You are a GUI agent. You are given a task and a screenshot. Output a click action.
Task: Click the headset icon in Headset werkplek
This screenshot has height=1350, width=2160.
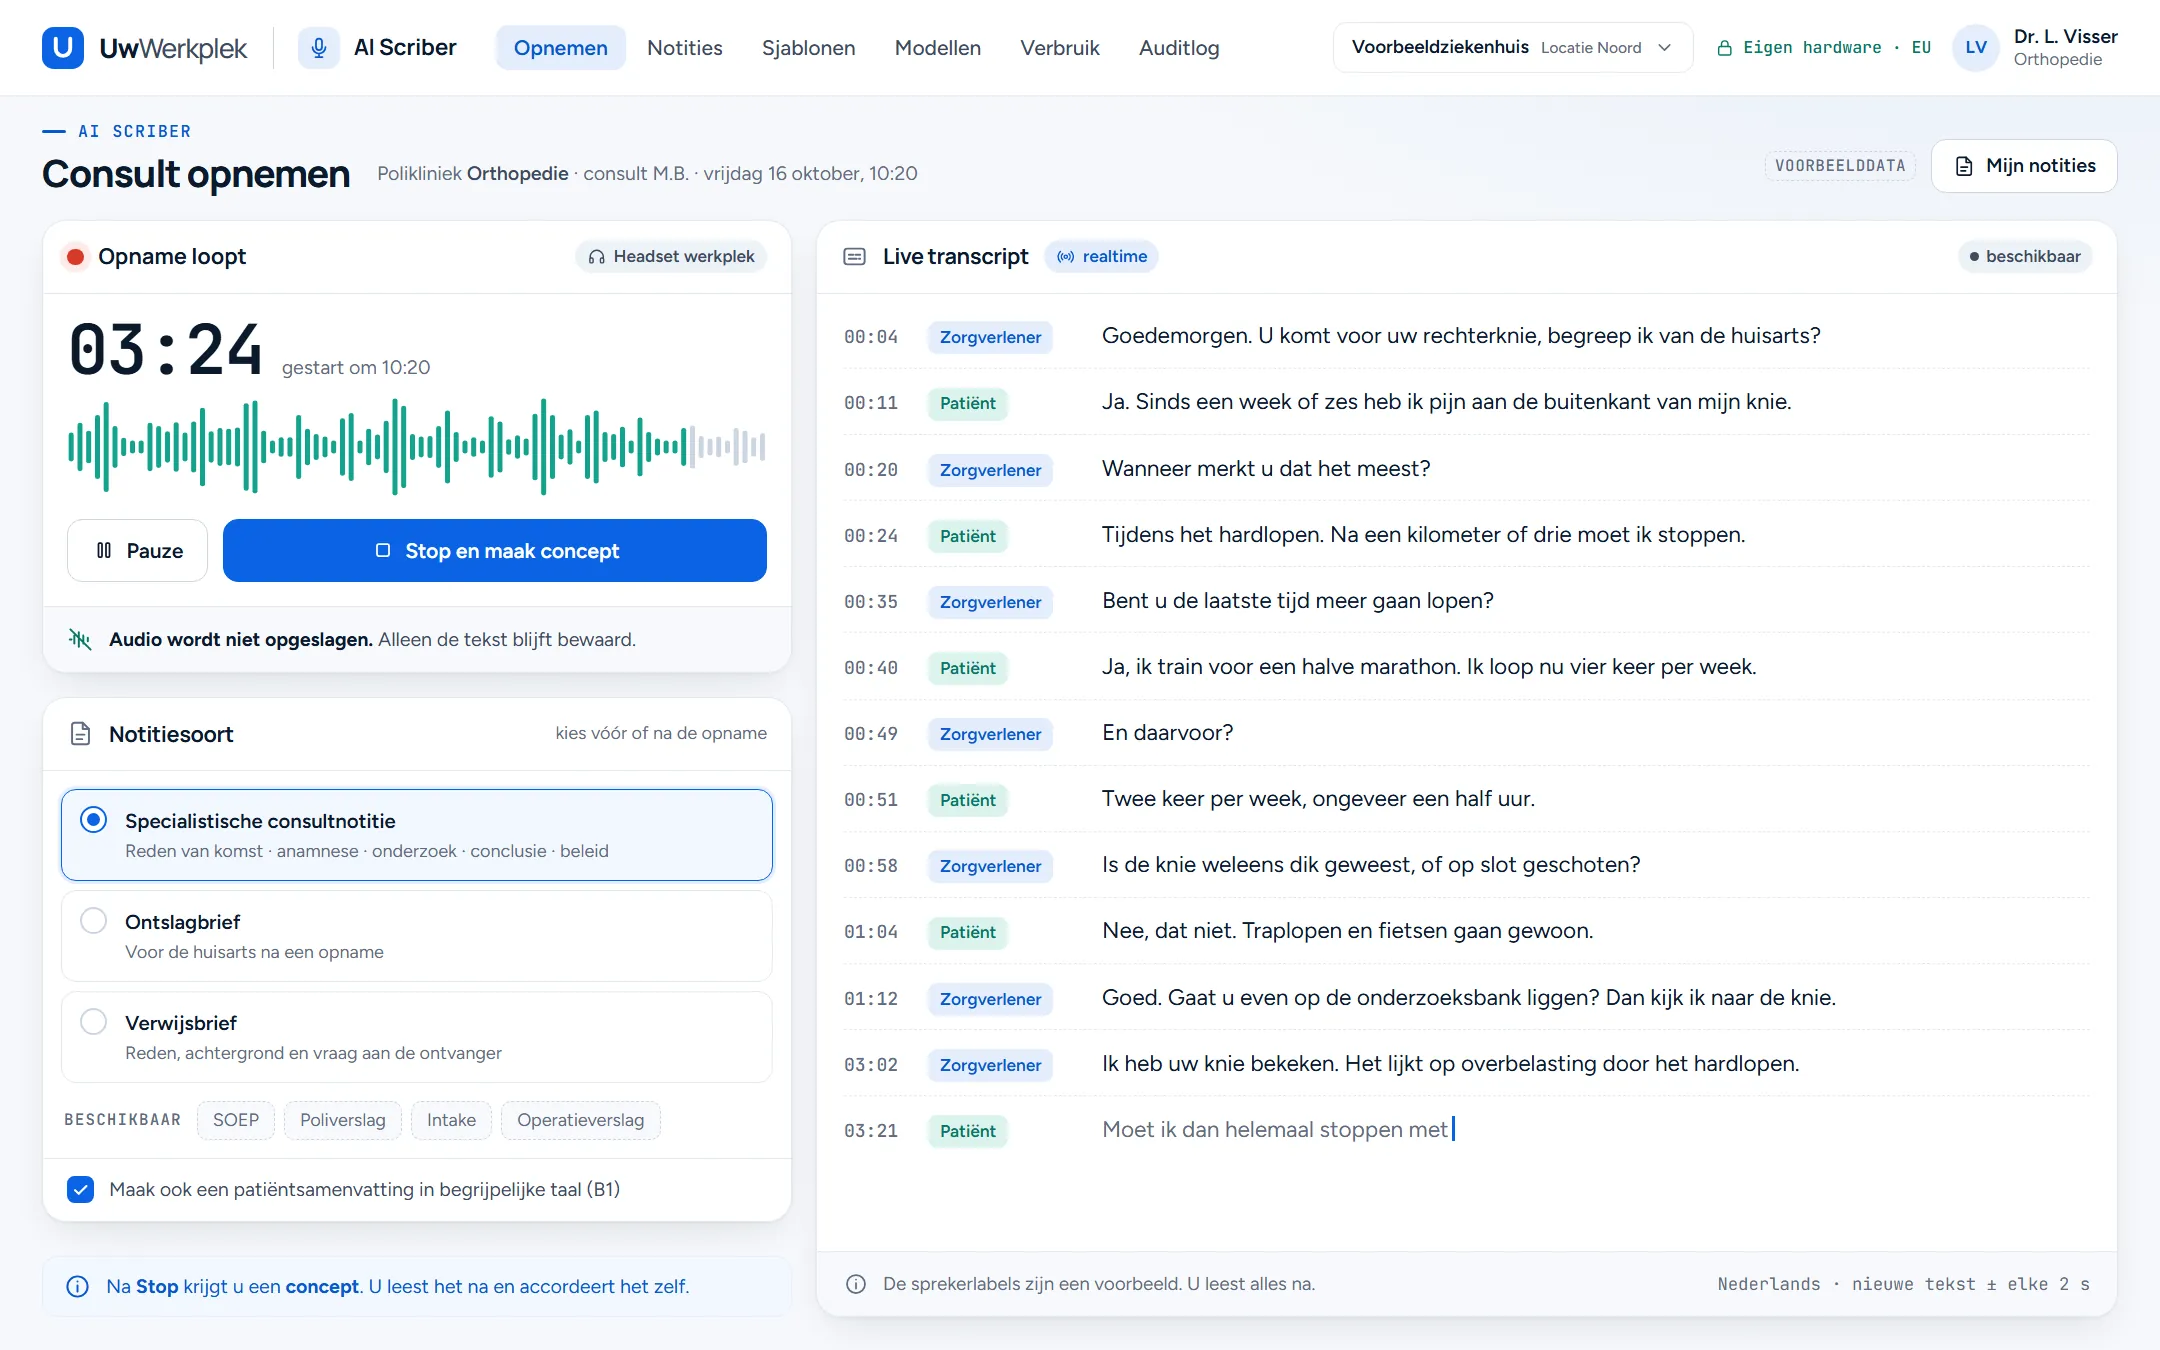tap(597, 257)
